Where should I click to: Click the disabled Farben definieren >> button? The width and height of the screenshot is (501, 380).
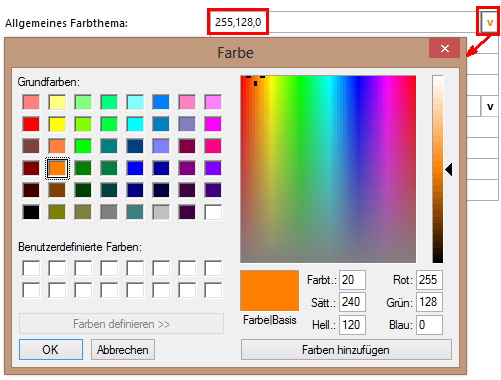tap(121, 324)
